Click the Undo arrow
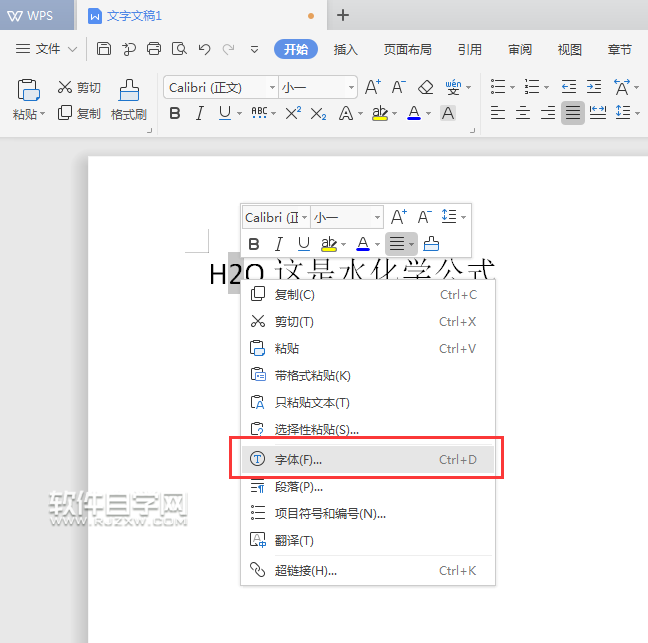Image resolution: width=648 pixels, height=643 pixels. pos(204,49)
